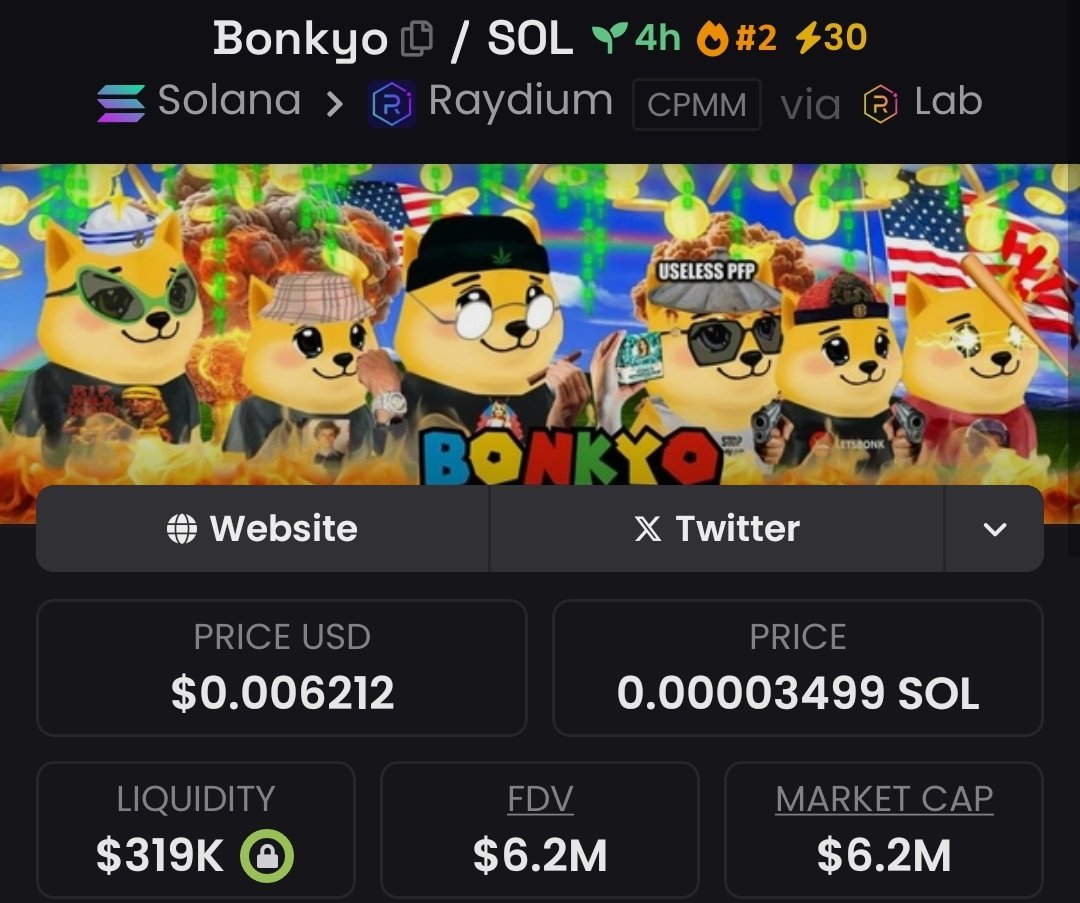
Task: Click the Raydium DEX logo icon
Action: 391,104
